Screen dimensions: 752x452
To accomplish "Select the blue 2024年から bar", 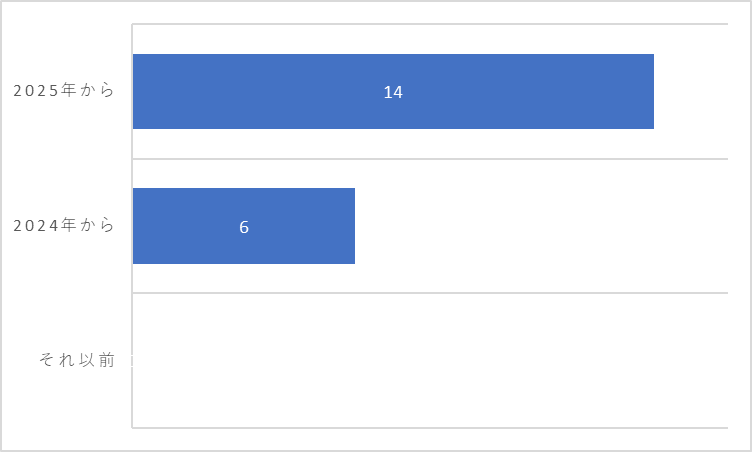I will 244,226.
